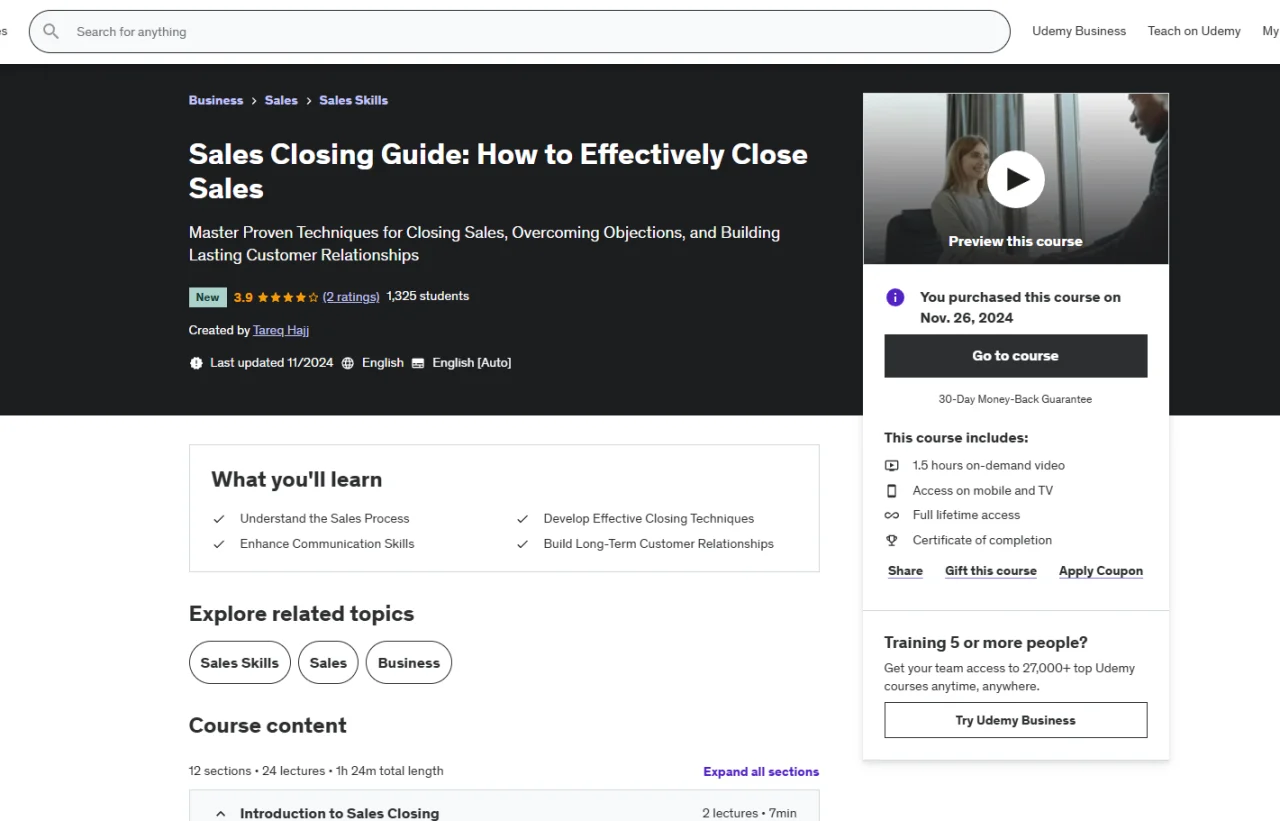Open the Business breadcrumb link

pyautogui.click(x=216, y=100)
